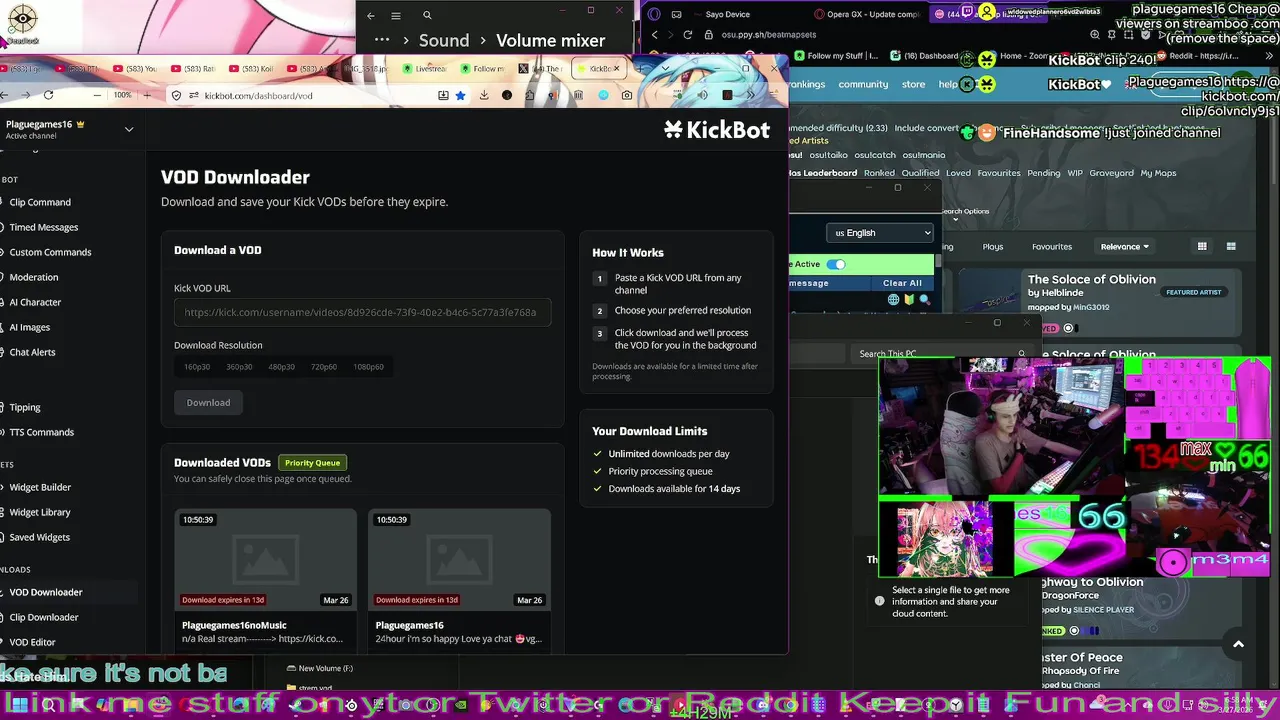Open VOD Editor page
Viewport: 1280px width, 720px height.
(32, 642)
